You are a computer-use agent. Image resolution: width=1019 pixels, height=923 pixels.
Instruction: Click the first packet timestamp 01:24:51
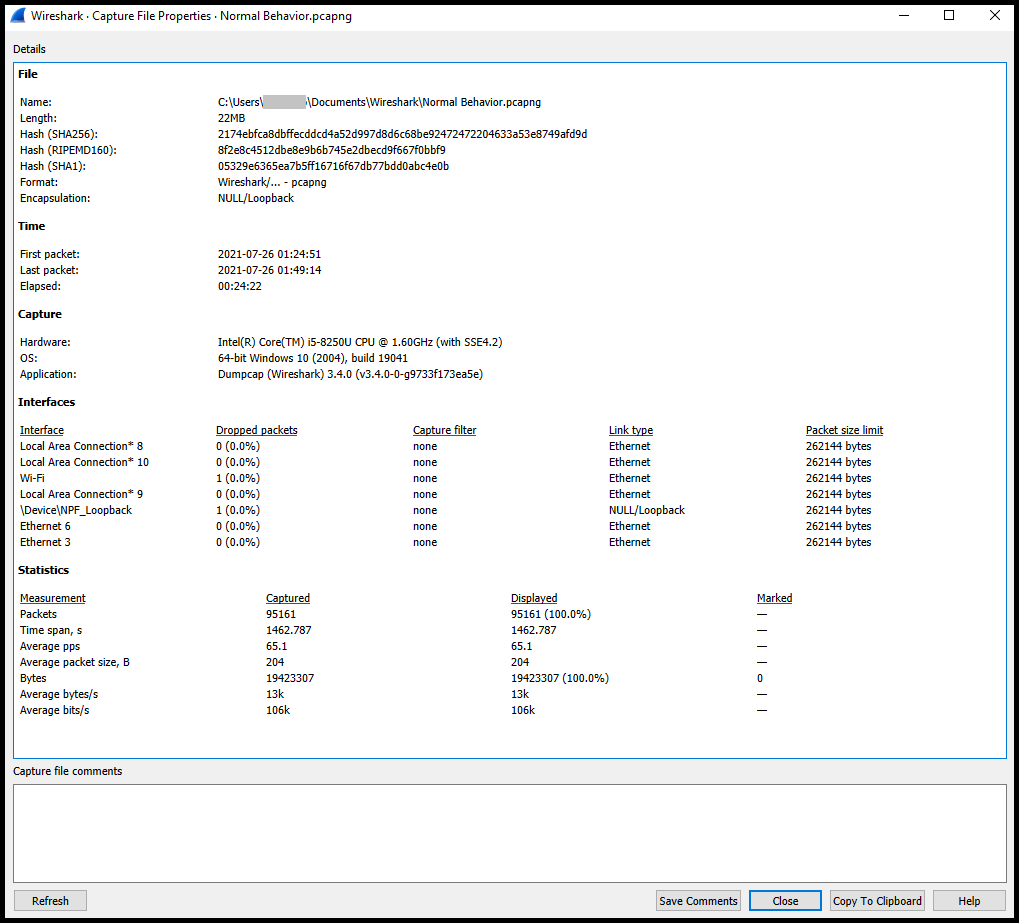[269, 254]
